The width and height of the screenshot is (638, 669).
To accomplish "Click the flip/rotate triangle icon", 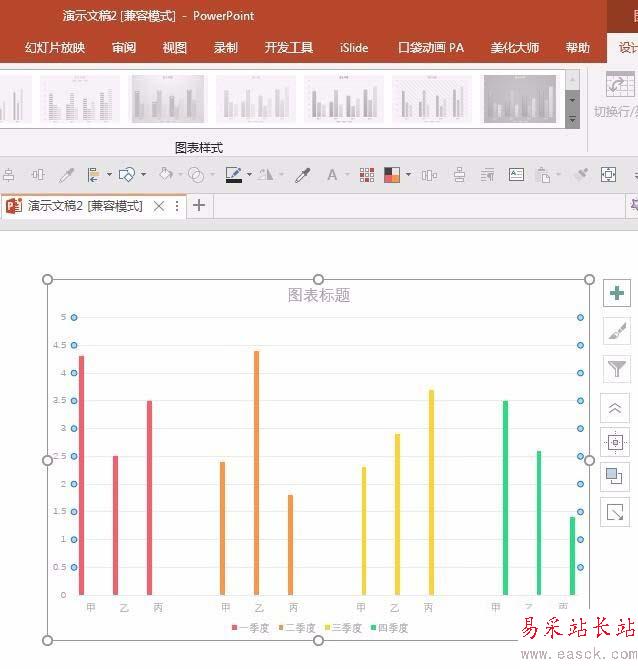I will (265, 175).
